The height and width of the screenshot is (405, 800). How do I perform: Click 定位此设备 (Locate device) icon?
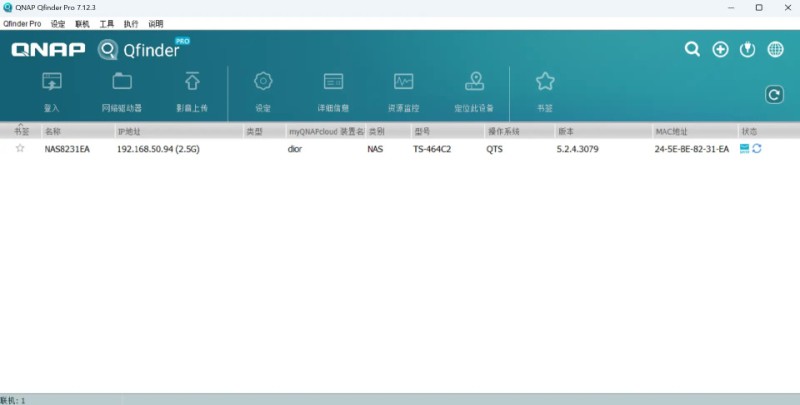474,82
